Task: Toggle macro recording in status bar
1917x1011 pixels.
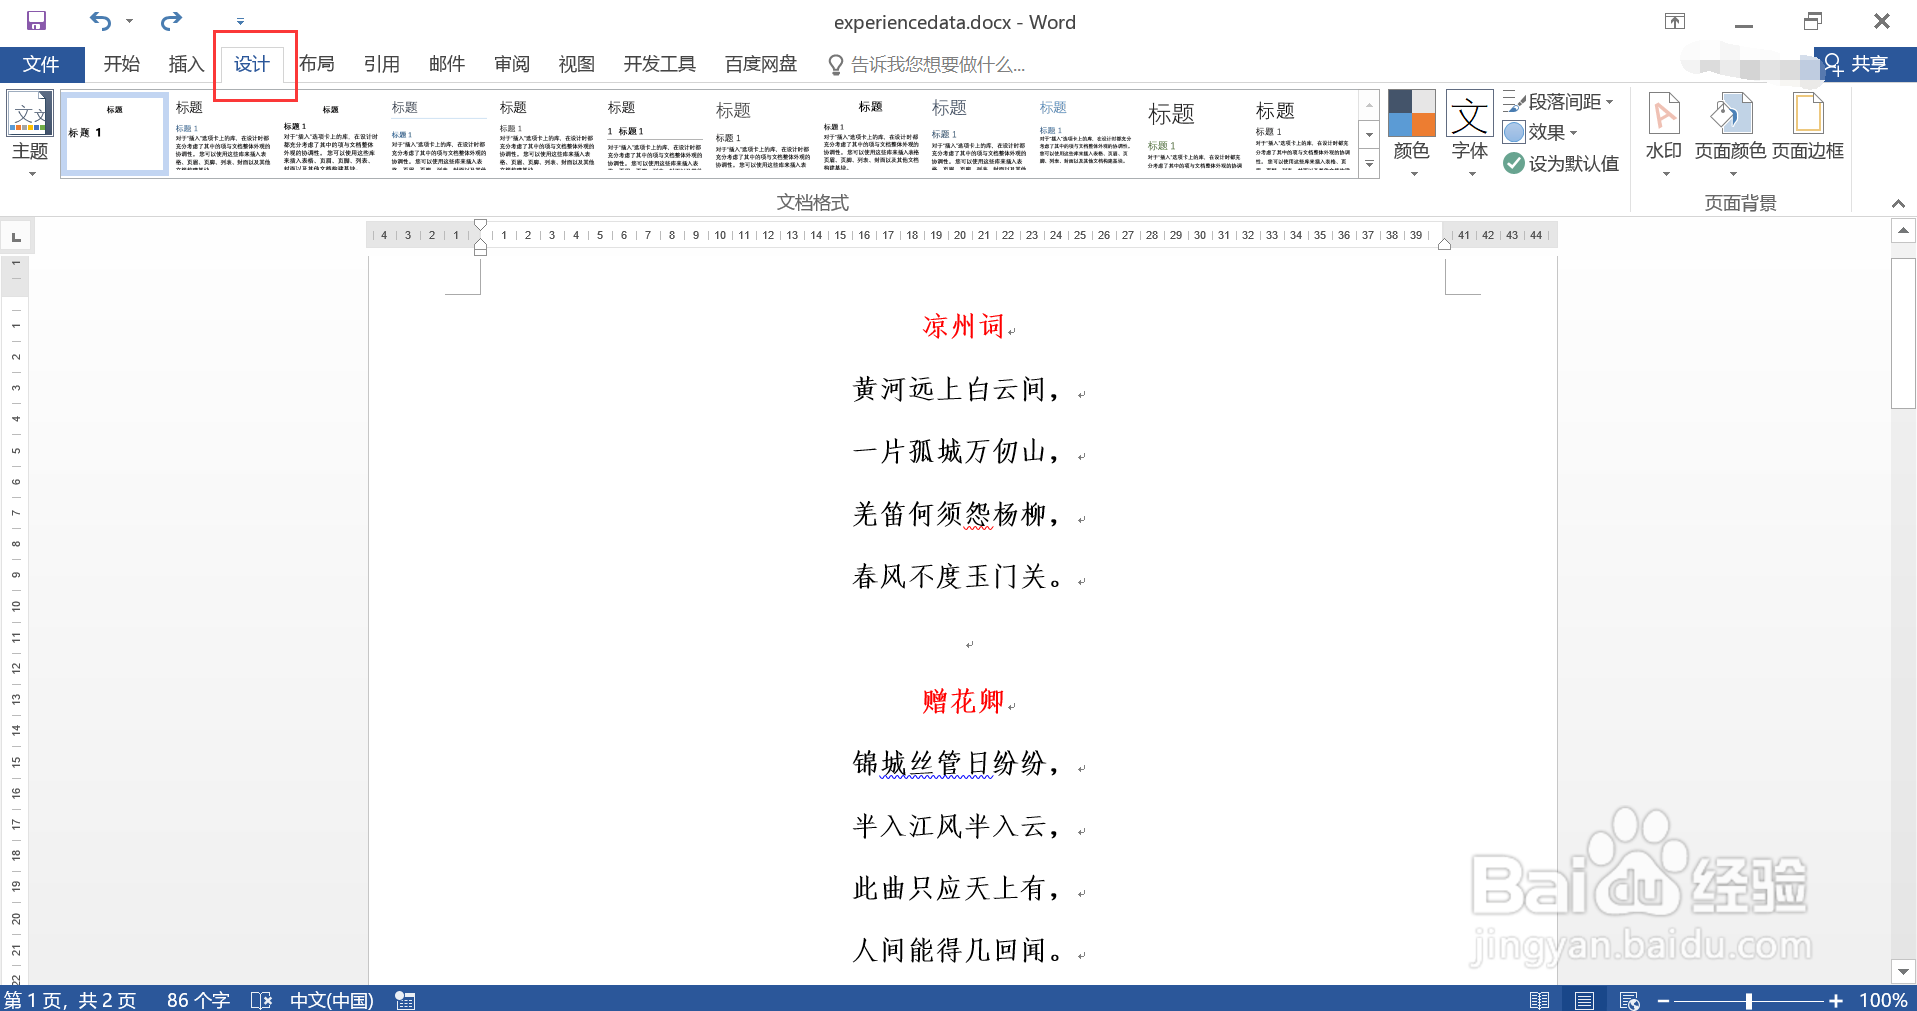Action: point(404,999)
